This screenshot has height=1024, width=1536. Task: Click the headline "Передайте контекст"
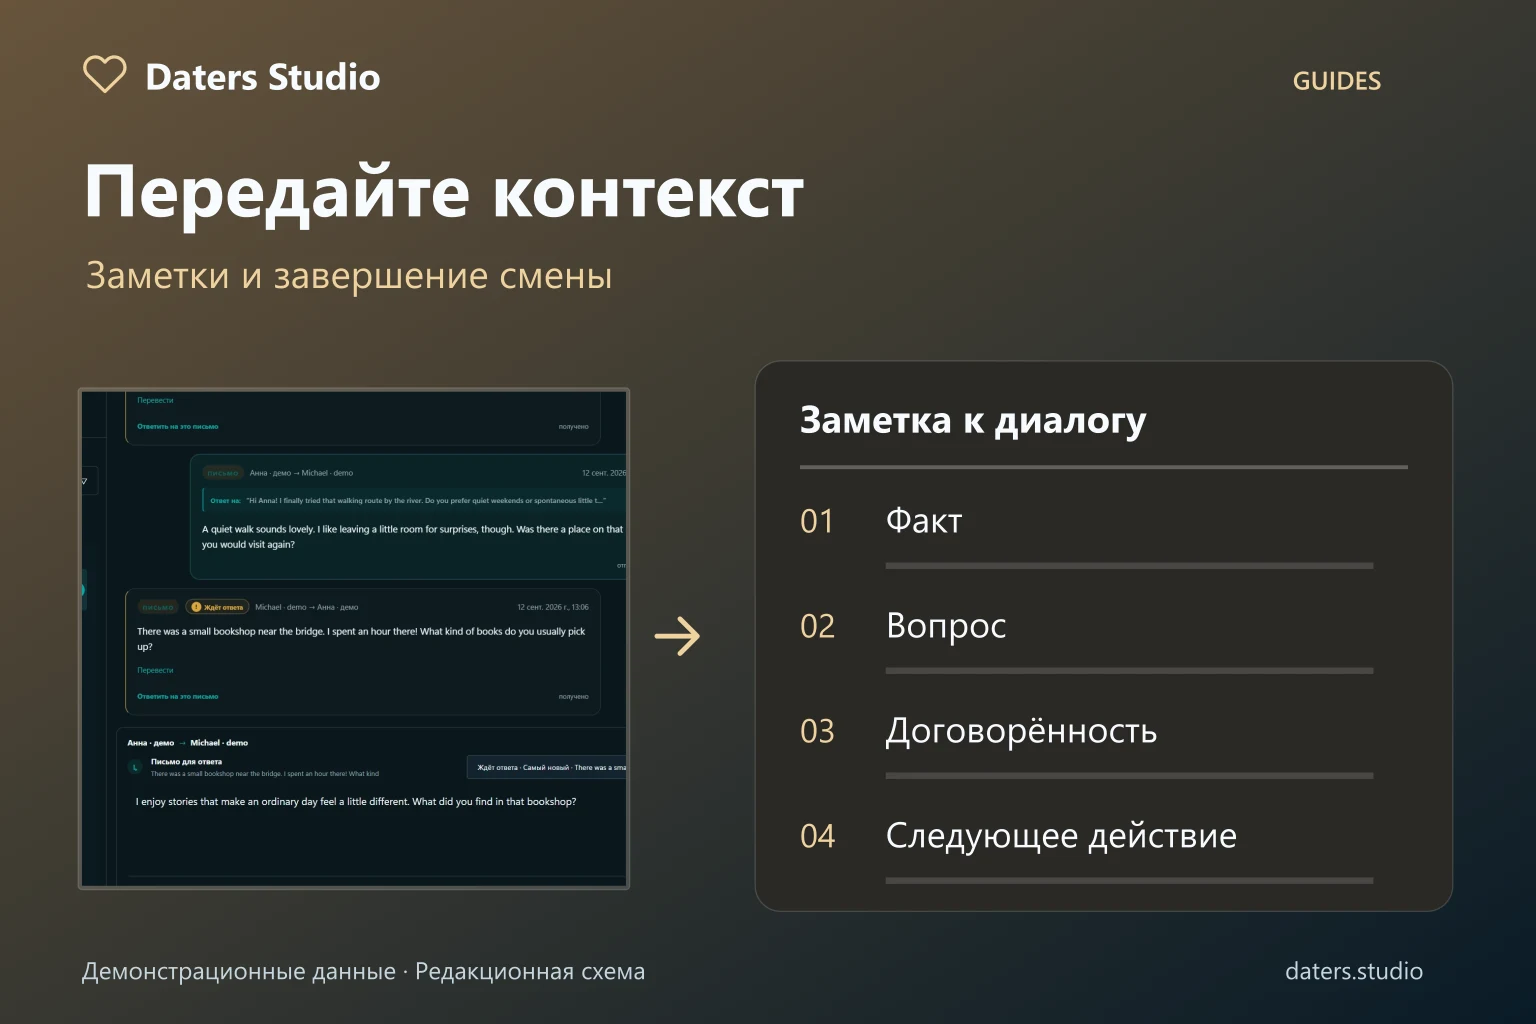(x=444, y=192)
